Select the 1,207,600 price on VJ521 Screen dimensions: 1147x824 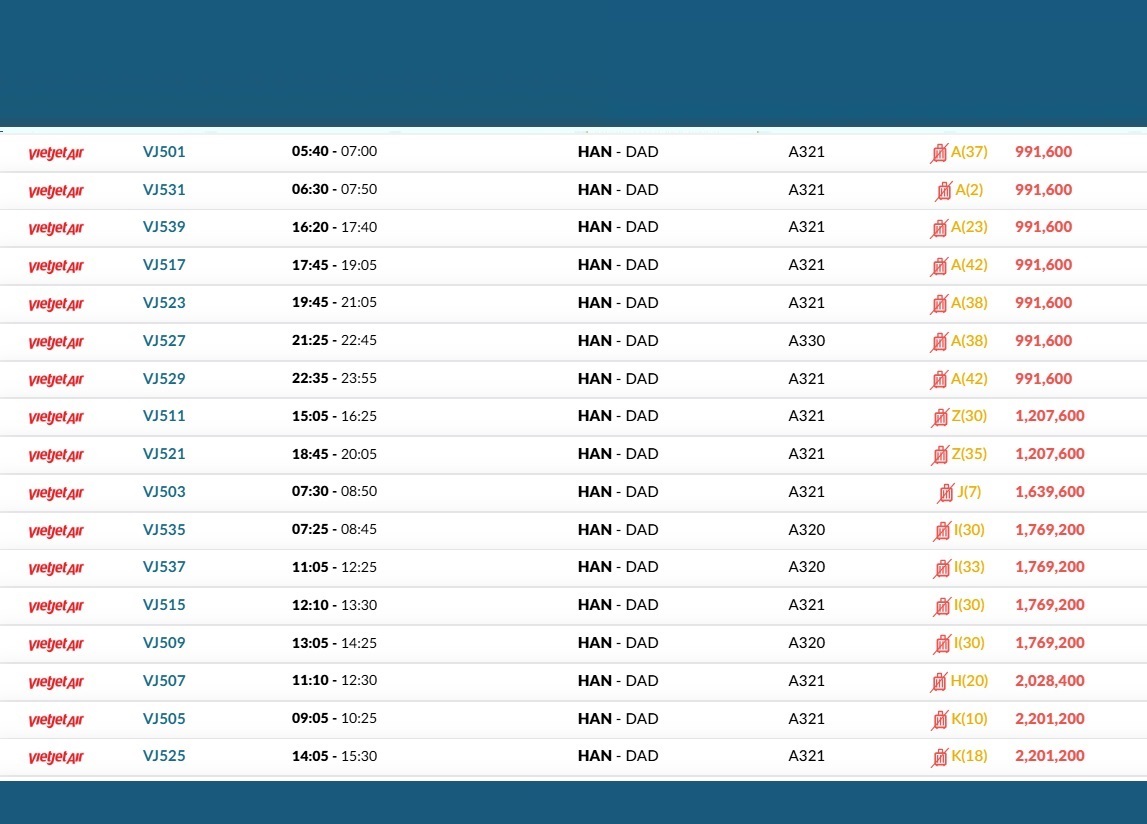1050,454
